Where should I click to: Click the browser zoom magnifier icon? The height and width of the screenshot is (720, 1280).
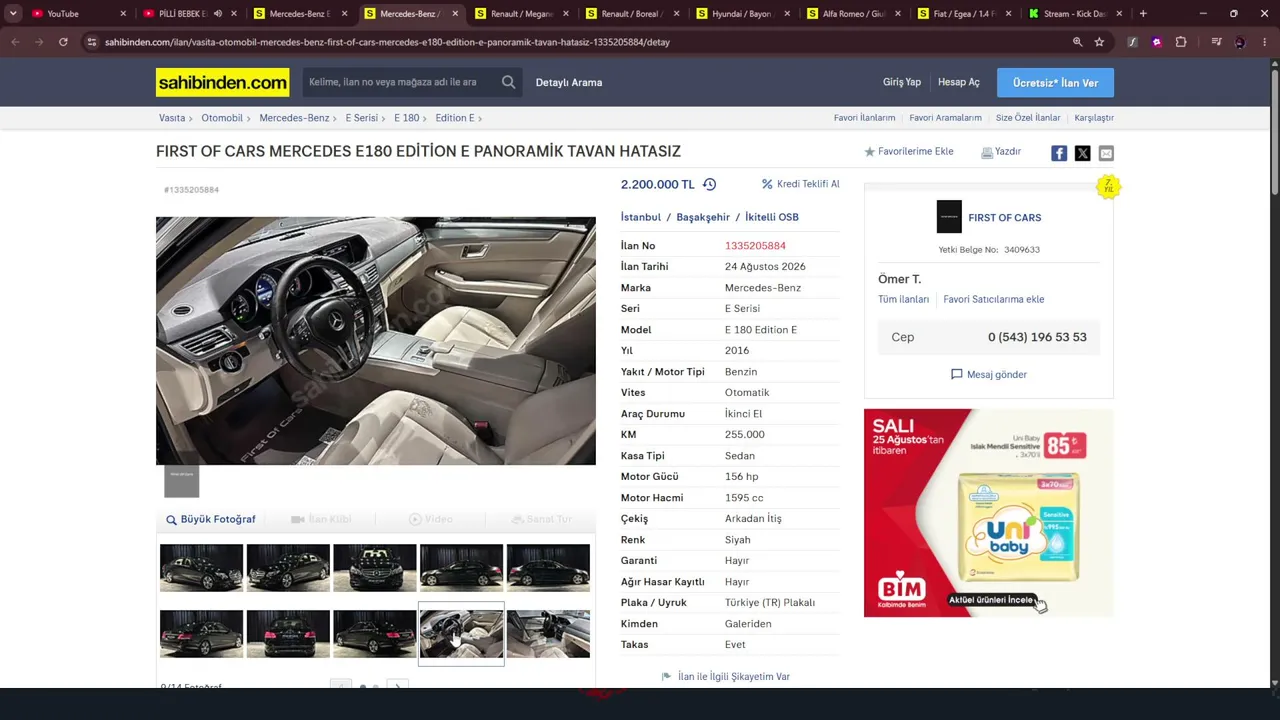click(1077, 42)
